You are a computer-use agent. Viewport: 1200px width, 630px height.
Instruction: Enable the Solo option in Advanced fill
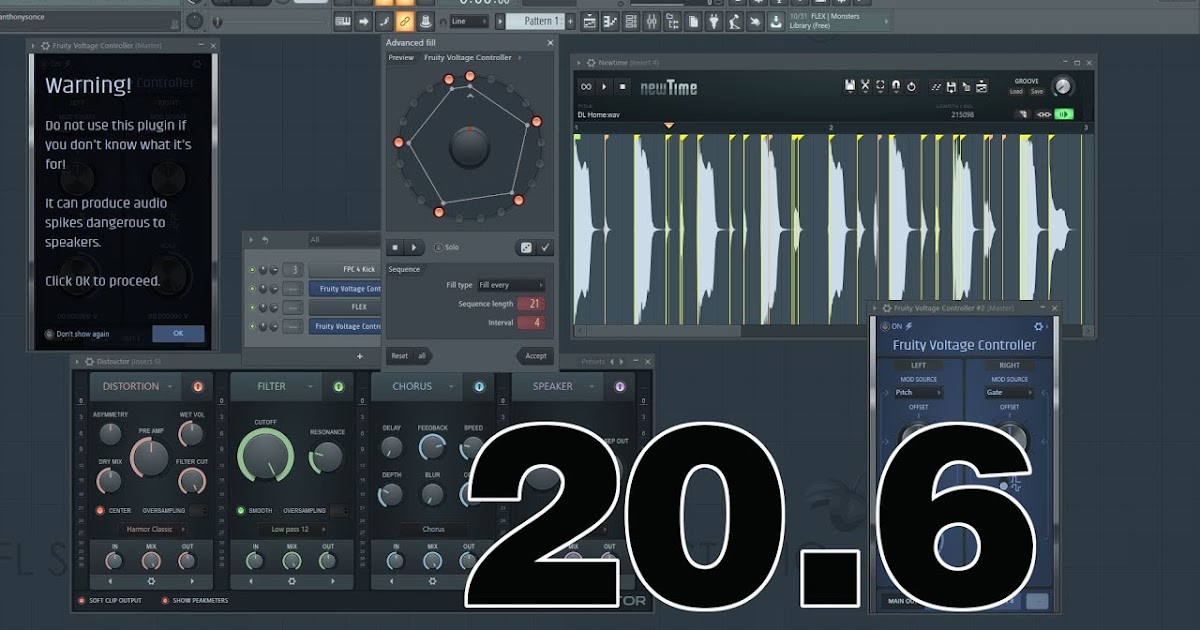click(x=438, y=247)
